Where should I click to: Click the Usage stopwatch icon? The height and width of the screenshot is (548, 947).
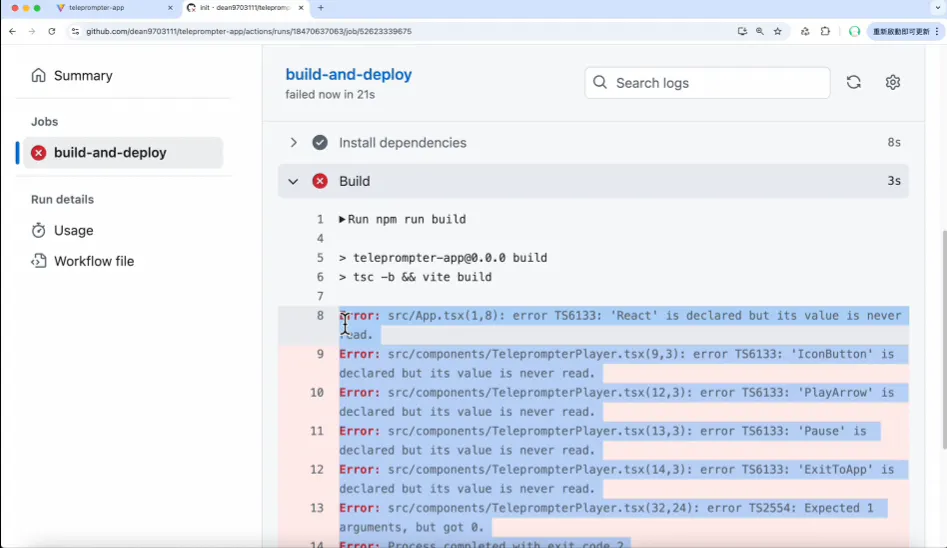39,230
